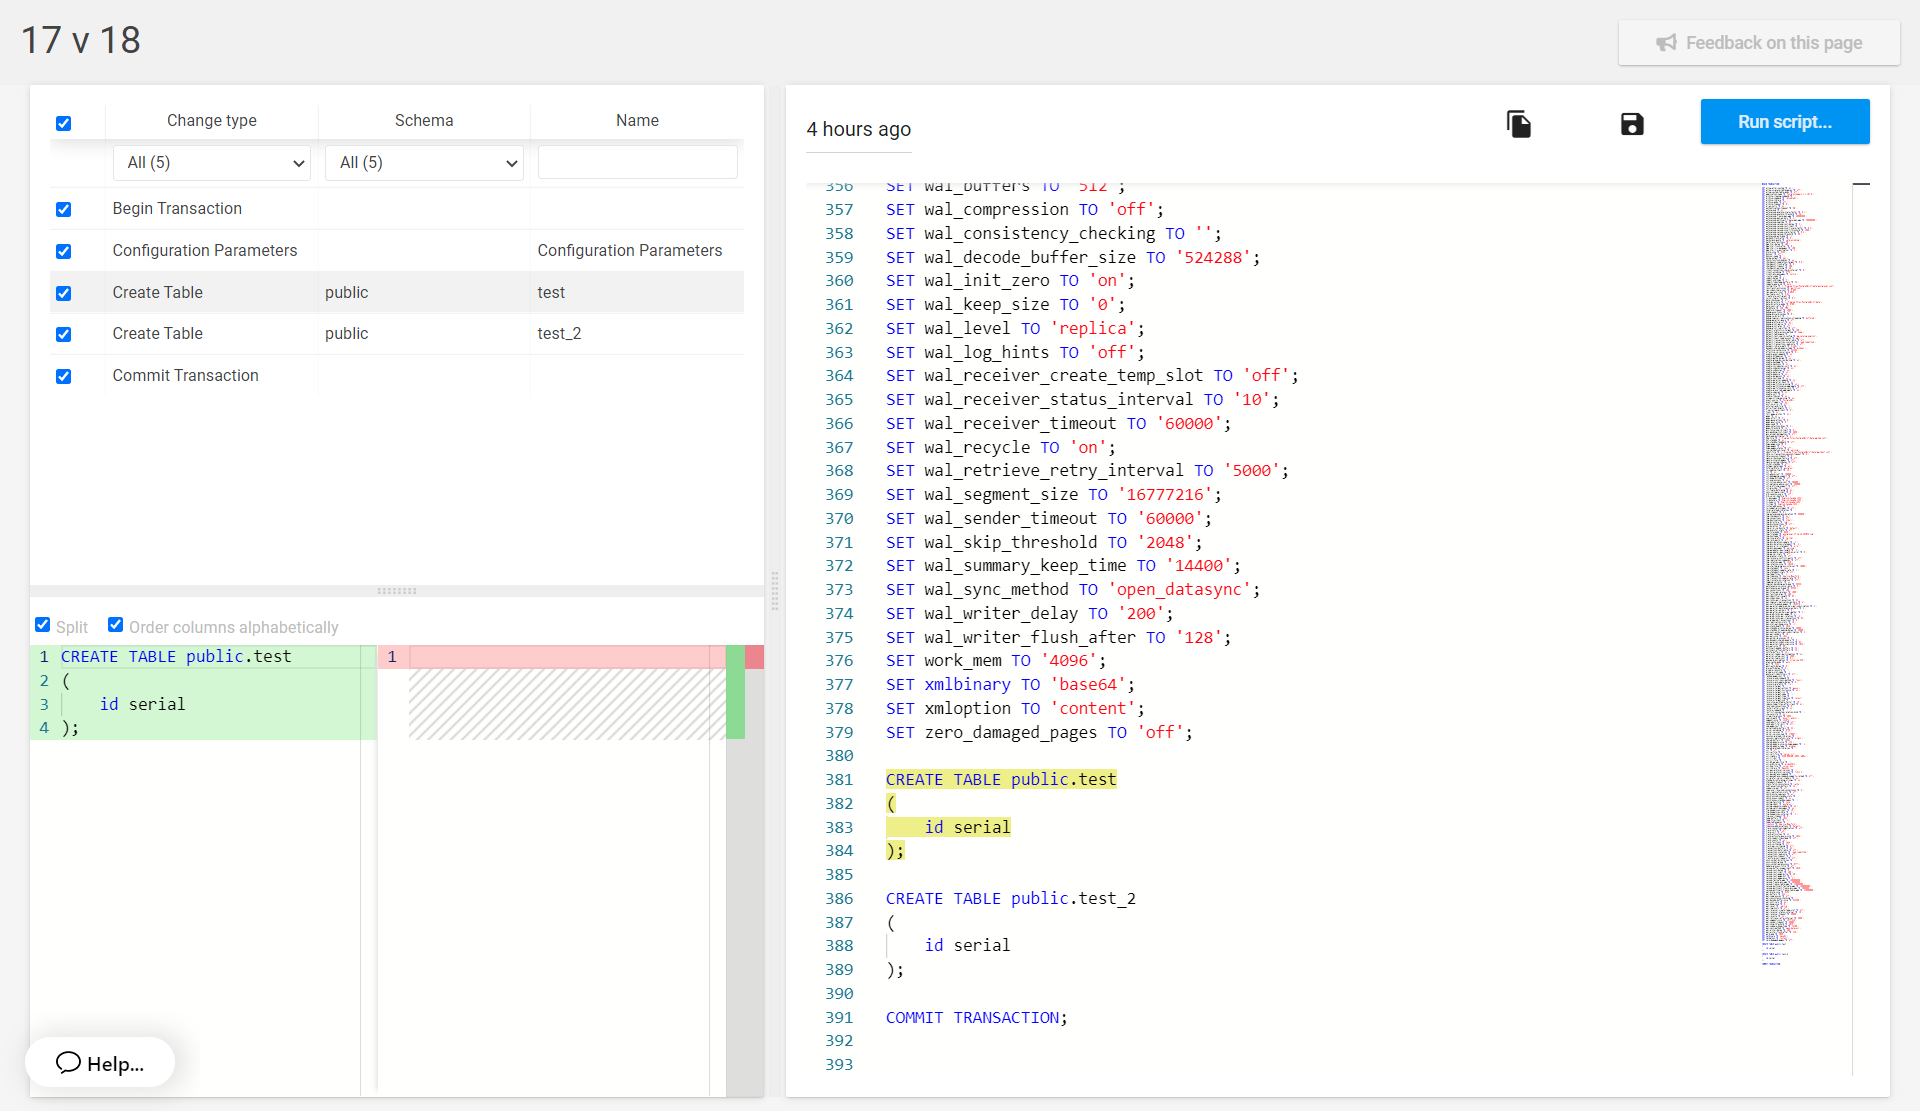Click the Name filter input field
Image resolution: width=1920 pixels, height=1111 pixels.
coord(637,163)
